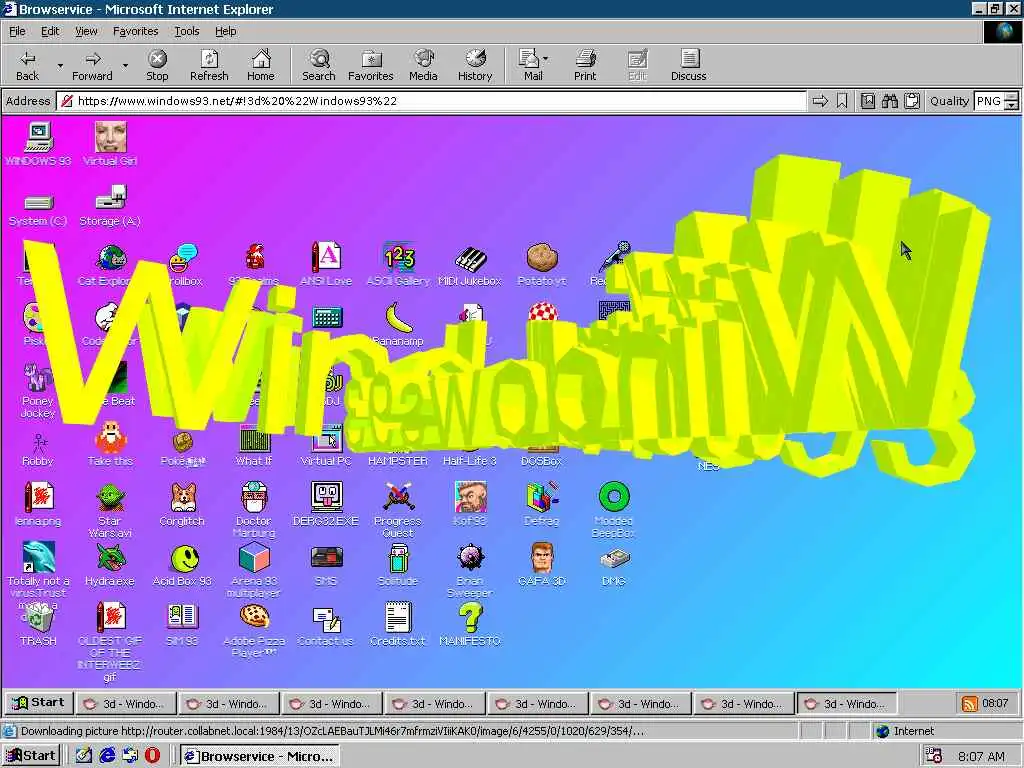This screenshot has width=1024, height=768.
Task: Click the Print toolbar button
Action: point(585,65)
